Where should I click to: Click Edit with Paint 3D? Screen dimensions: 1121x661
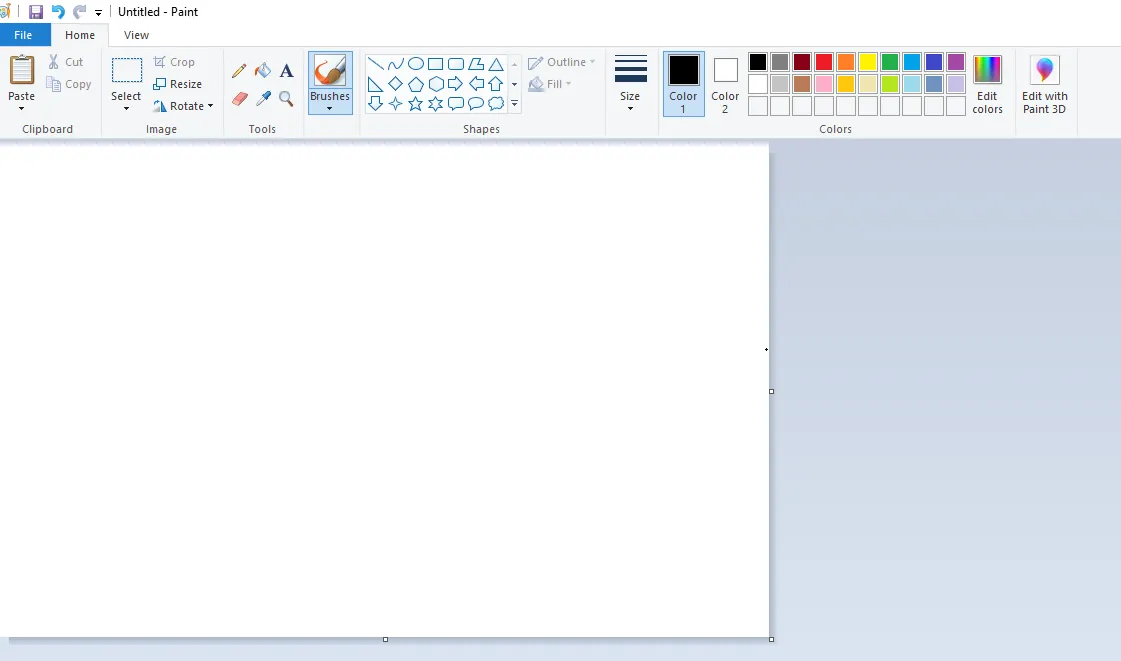click(1045, 84)
